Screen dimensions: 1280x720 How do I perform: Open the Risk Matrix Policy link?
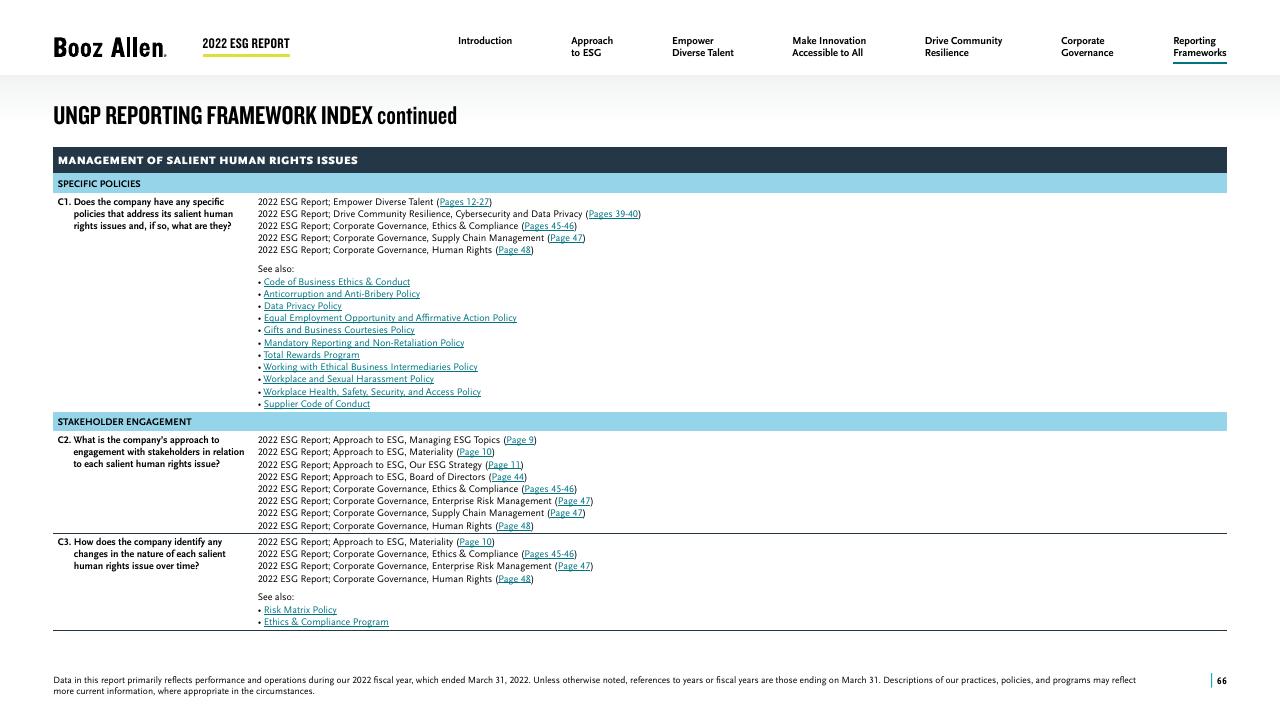[300, 610]
